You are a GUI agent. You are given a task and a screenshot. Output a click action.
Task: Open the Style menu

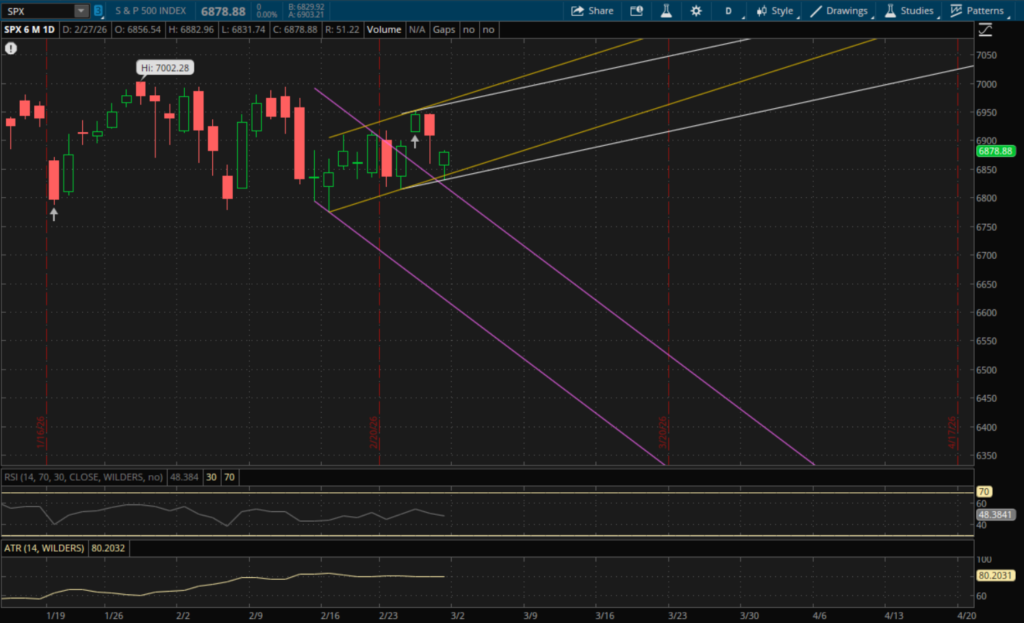pos(775,11)
